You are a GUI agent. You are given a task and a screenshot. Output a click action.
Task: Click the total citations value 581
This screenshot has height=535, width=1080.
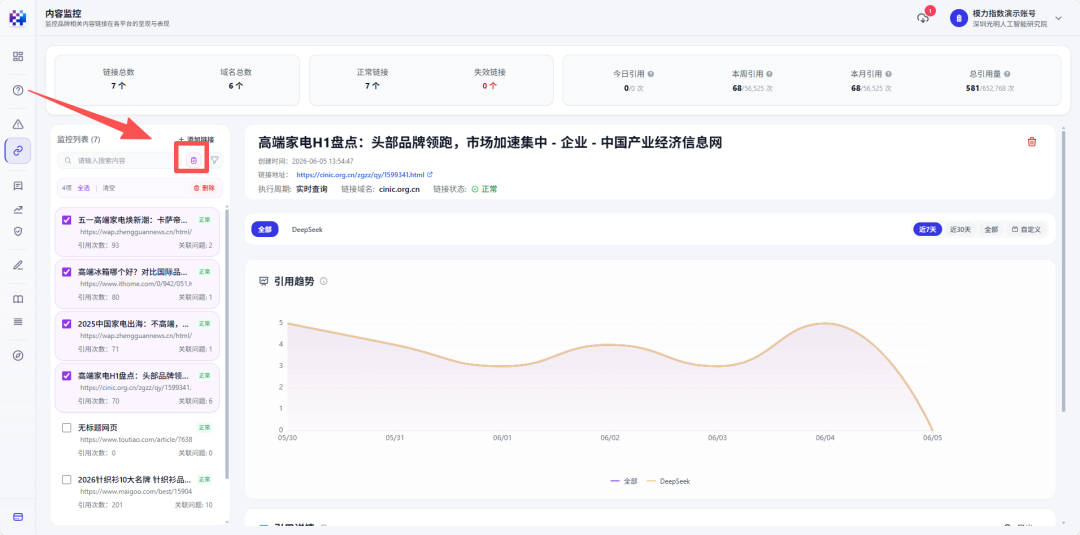pos(972,88)
